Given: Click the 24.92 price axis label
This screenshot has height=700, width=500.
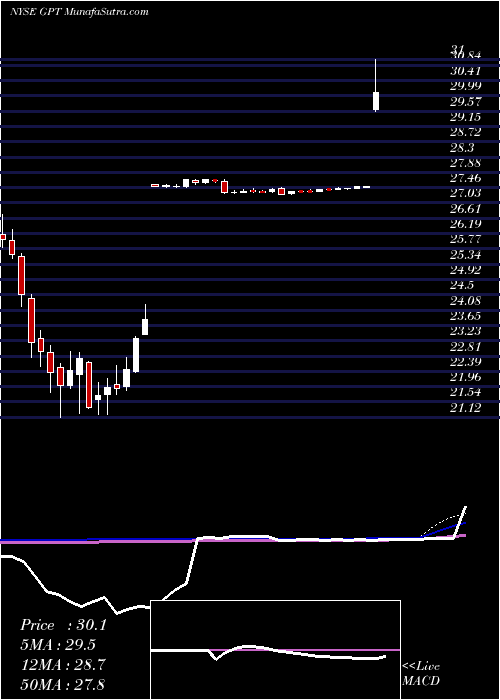Looking at the screenshot, I should pyautogui.click(x=465, y=270).
